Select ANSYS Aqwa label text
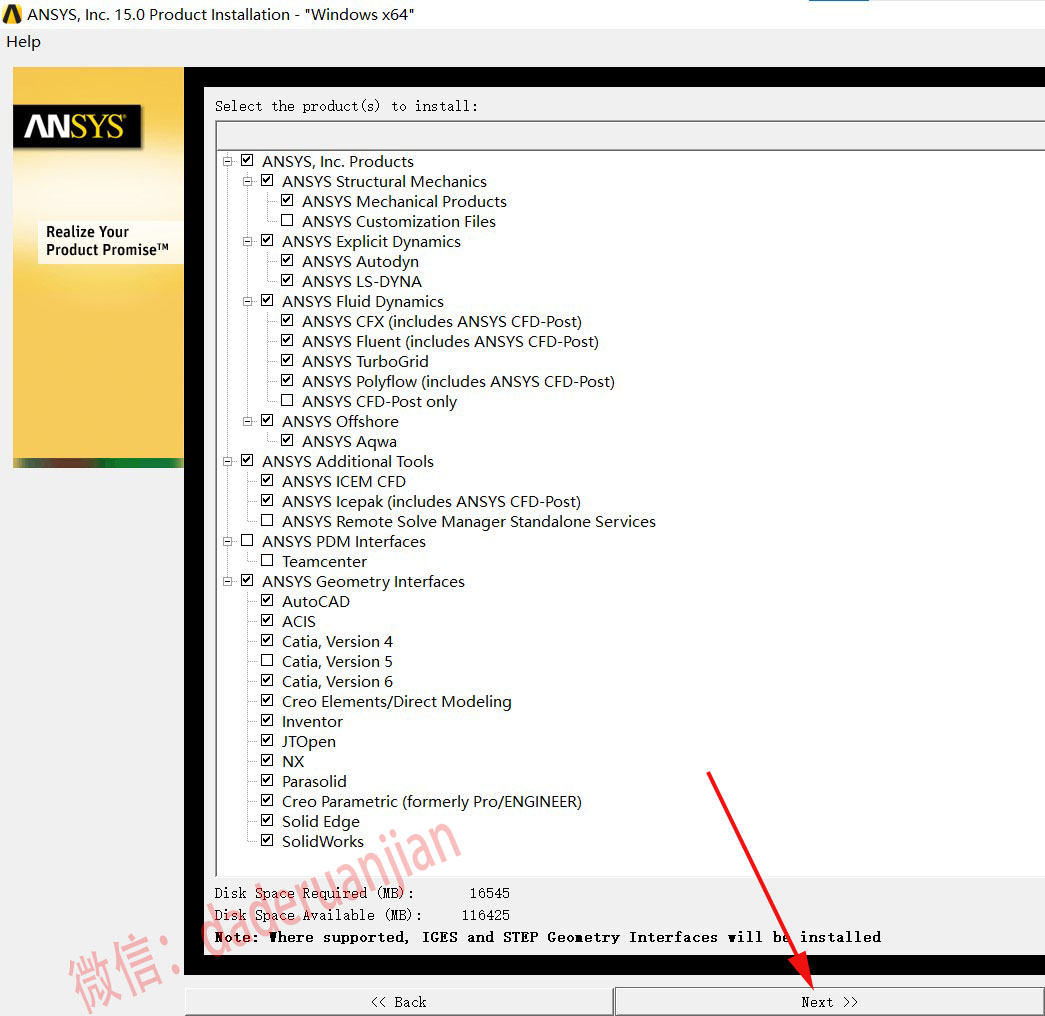The width and height of the screenshot is (1045, 1016). point(349,441)
